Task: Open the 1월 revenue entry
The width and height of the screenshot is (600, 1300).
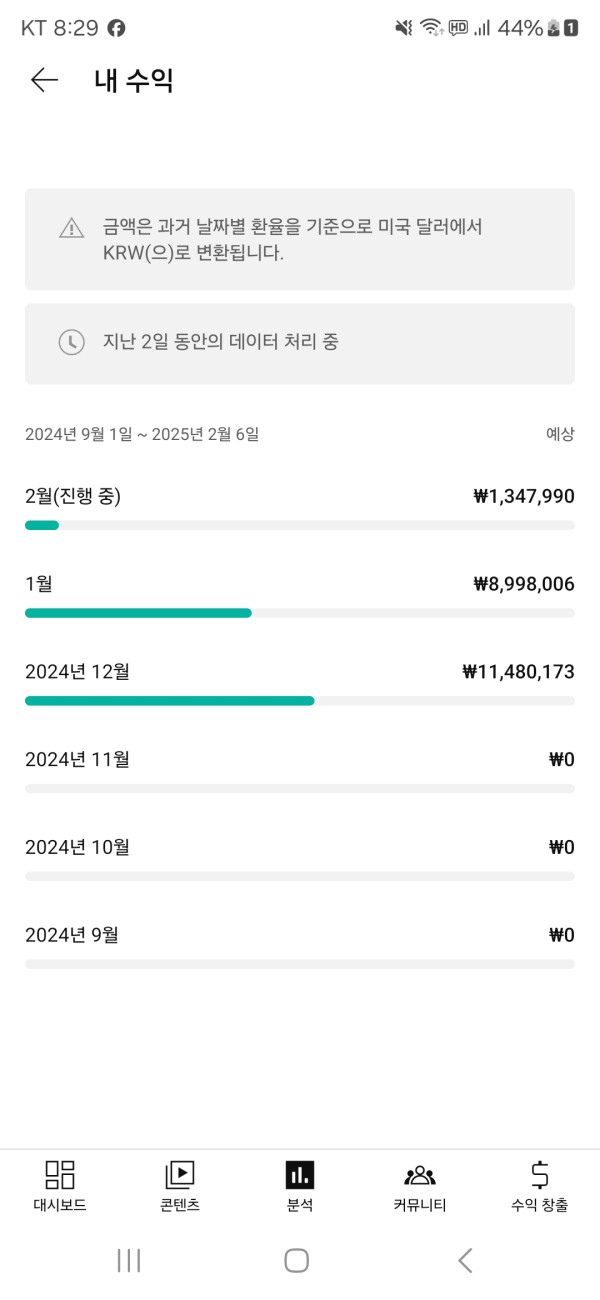Action: tap(299, 584)
